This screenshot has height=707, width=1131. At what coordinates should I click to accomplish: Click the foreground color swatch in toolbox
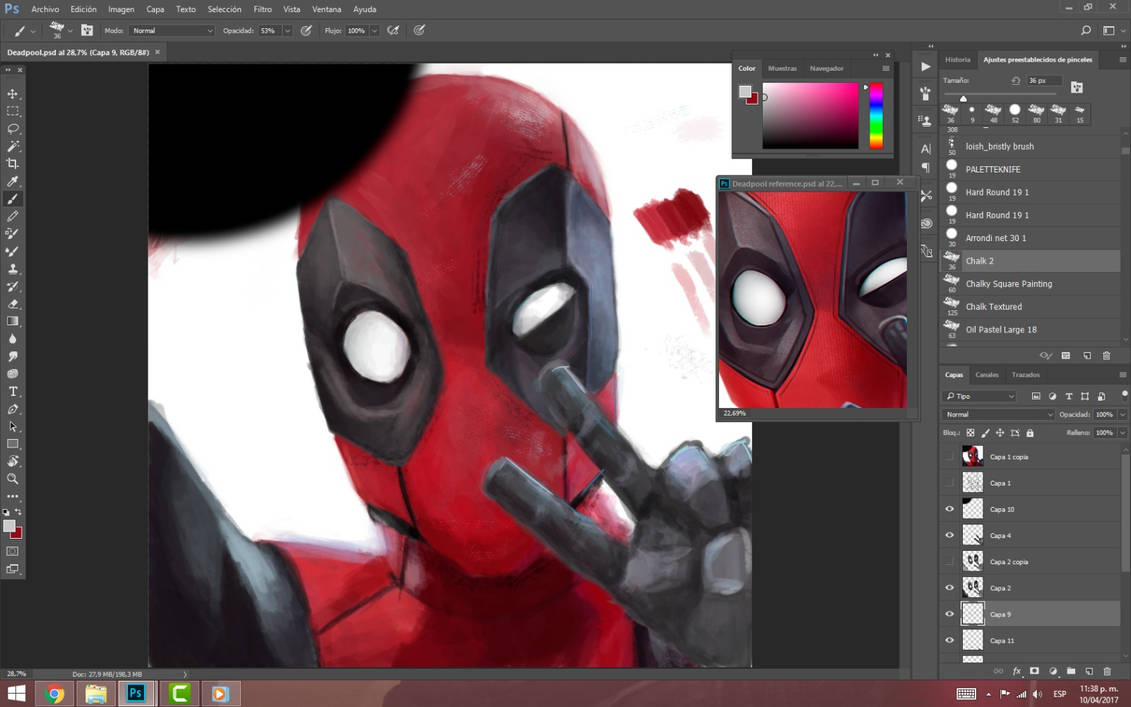tap(9, 526)
